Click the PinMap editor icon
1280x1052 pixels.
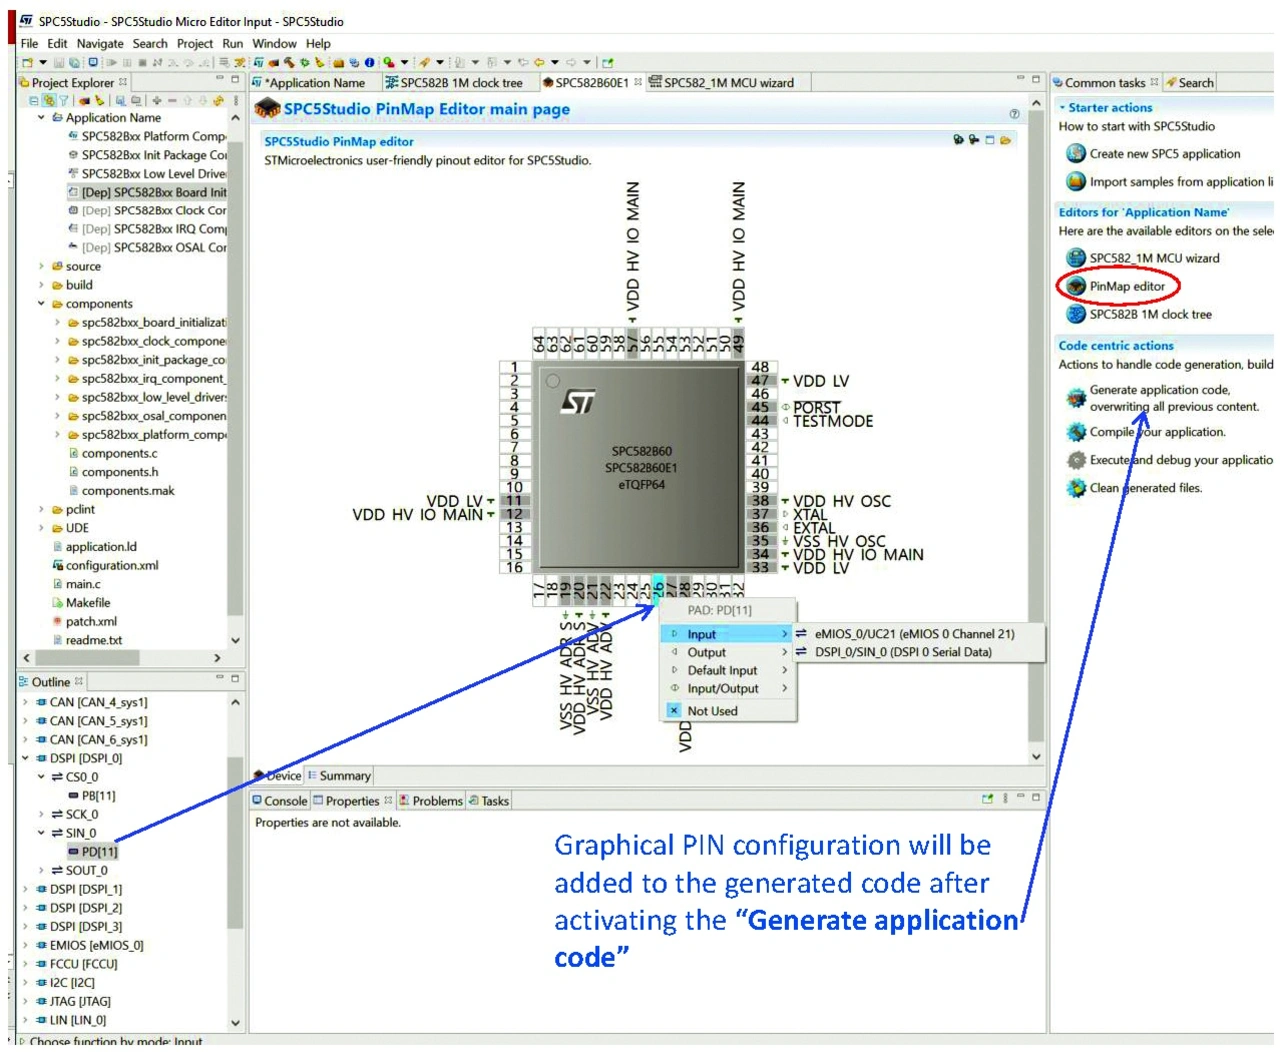click(1076, 286)
